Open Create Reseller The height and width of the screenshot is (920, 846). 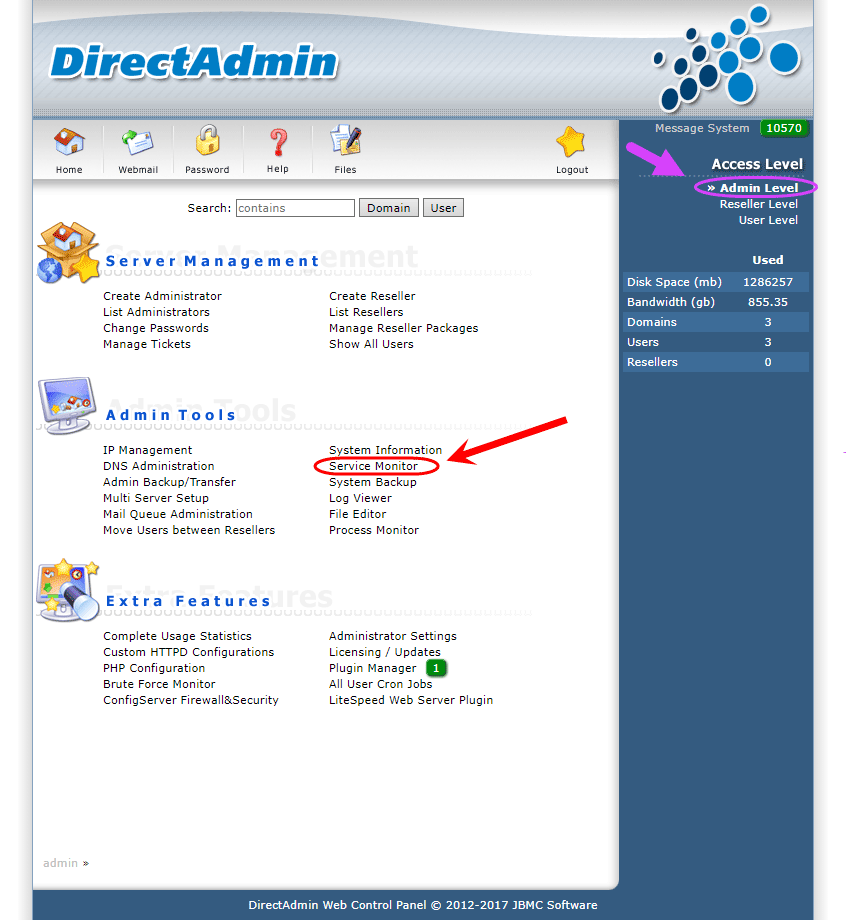[x=372, y=296]
